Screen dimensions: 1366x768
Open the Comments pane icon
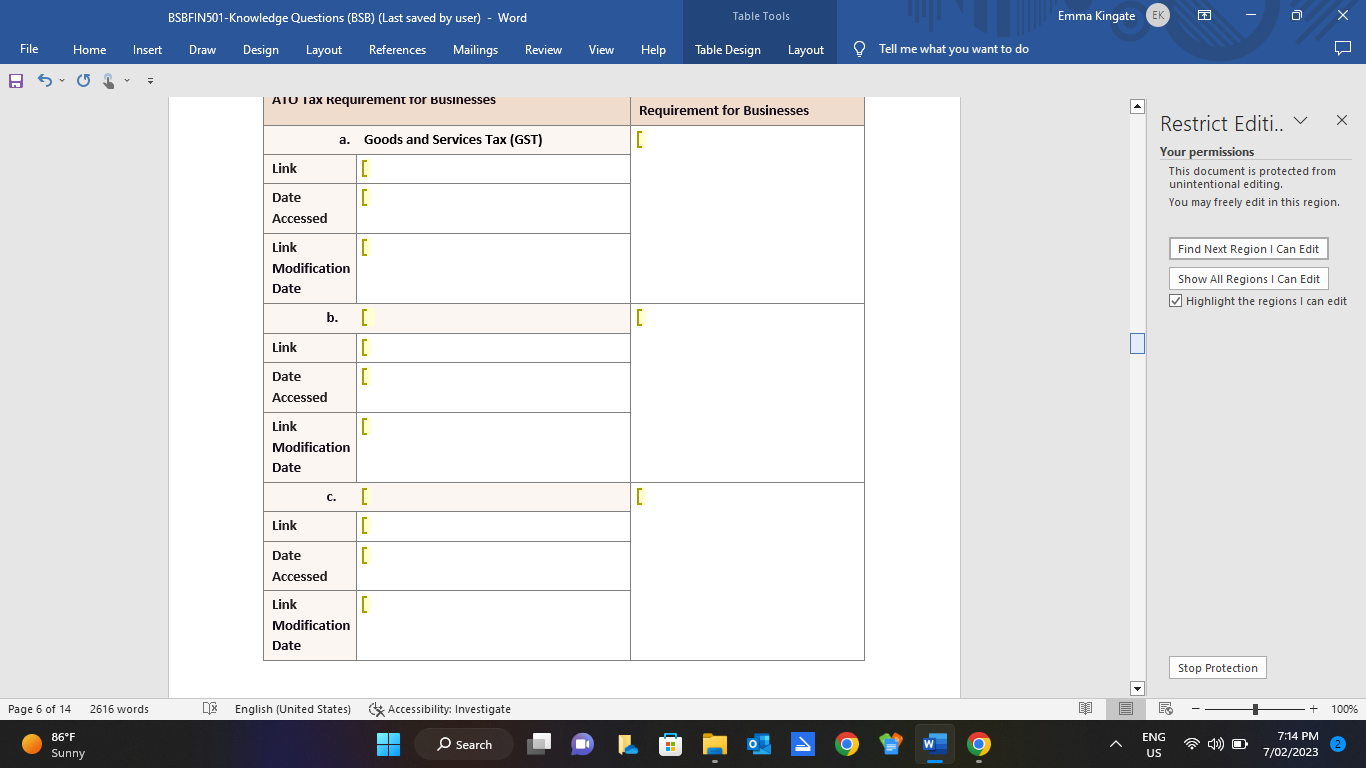pyautogui.click(x=1342, y=48)
